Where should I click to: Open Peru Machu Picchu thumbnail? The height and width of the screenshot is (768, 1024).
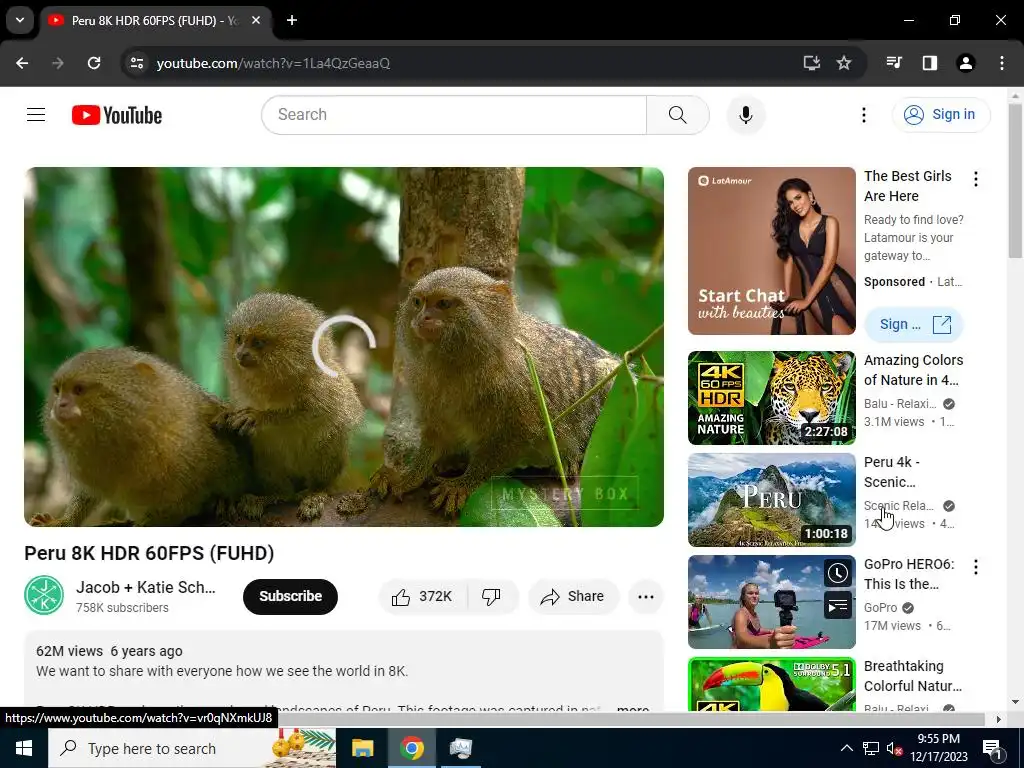click(771, 500)
